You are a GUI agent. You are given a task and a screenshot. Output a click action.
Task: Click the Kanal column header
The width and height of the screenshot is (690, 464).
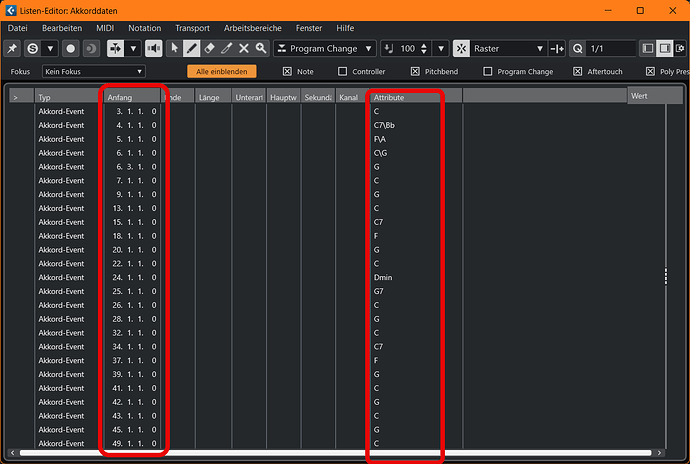click(352, 97)
